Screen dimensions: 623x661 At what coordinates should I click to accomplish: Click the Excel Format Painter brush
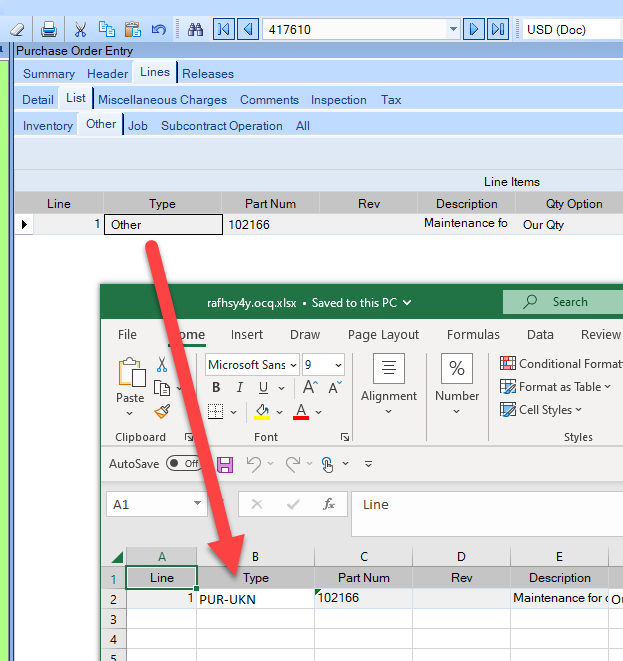[162, 411]
